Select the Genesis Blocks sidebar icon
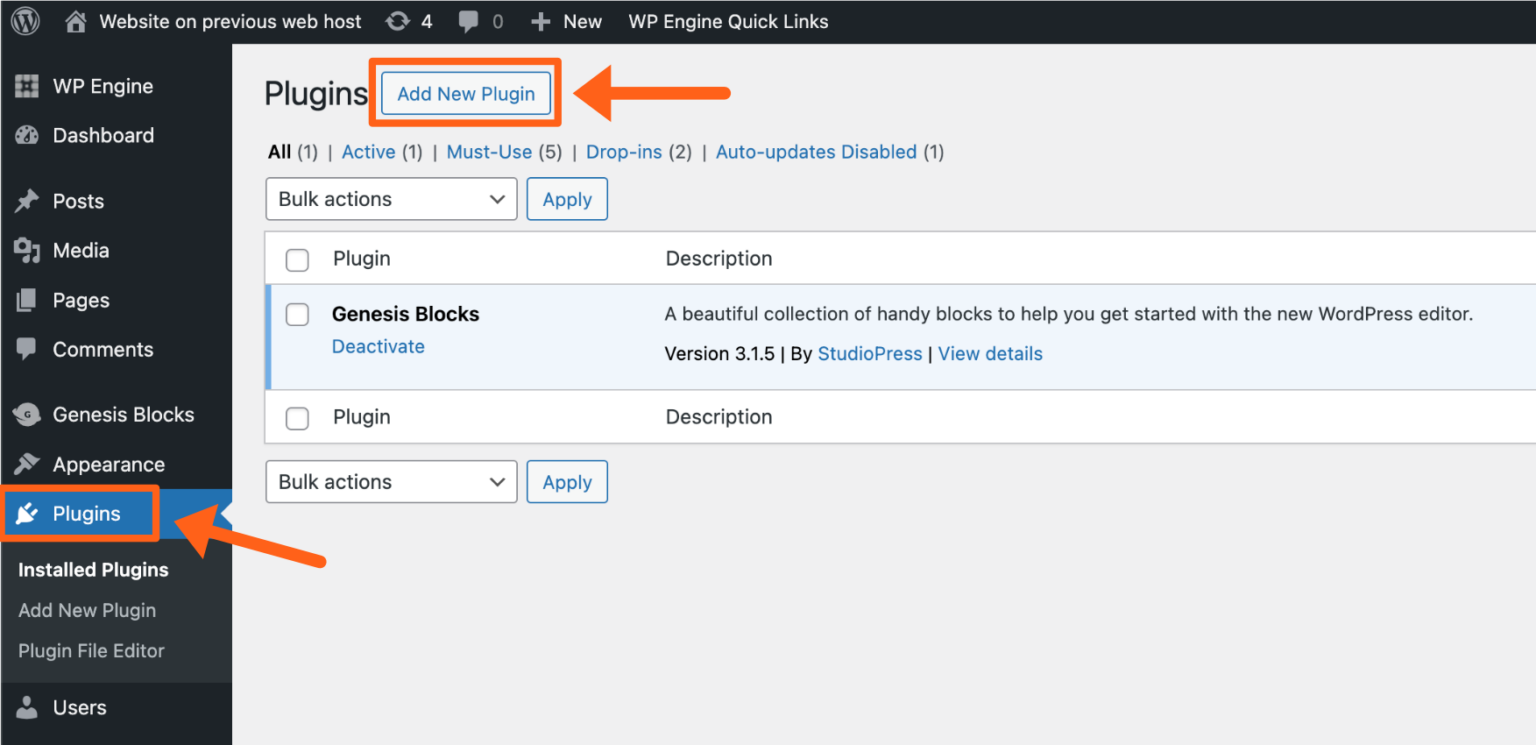The width and height of the screenshot is (1536, 745). pos(28,414)
